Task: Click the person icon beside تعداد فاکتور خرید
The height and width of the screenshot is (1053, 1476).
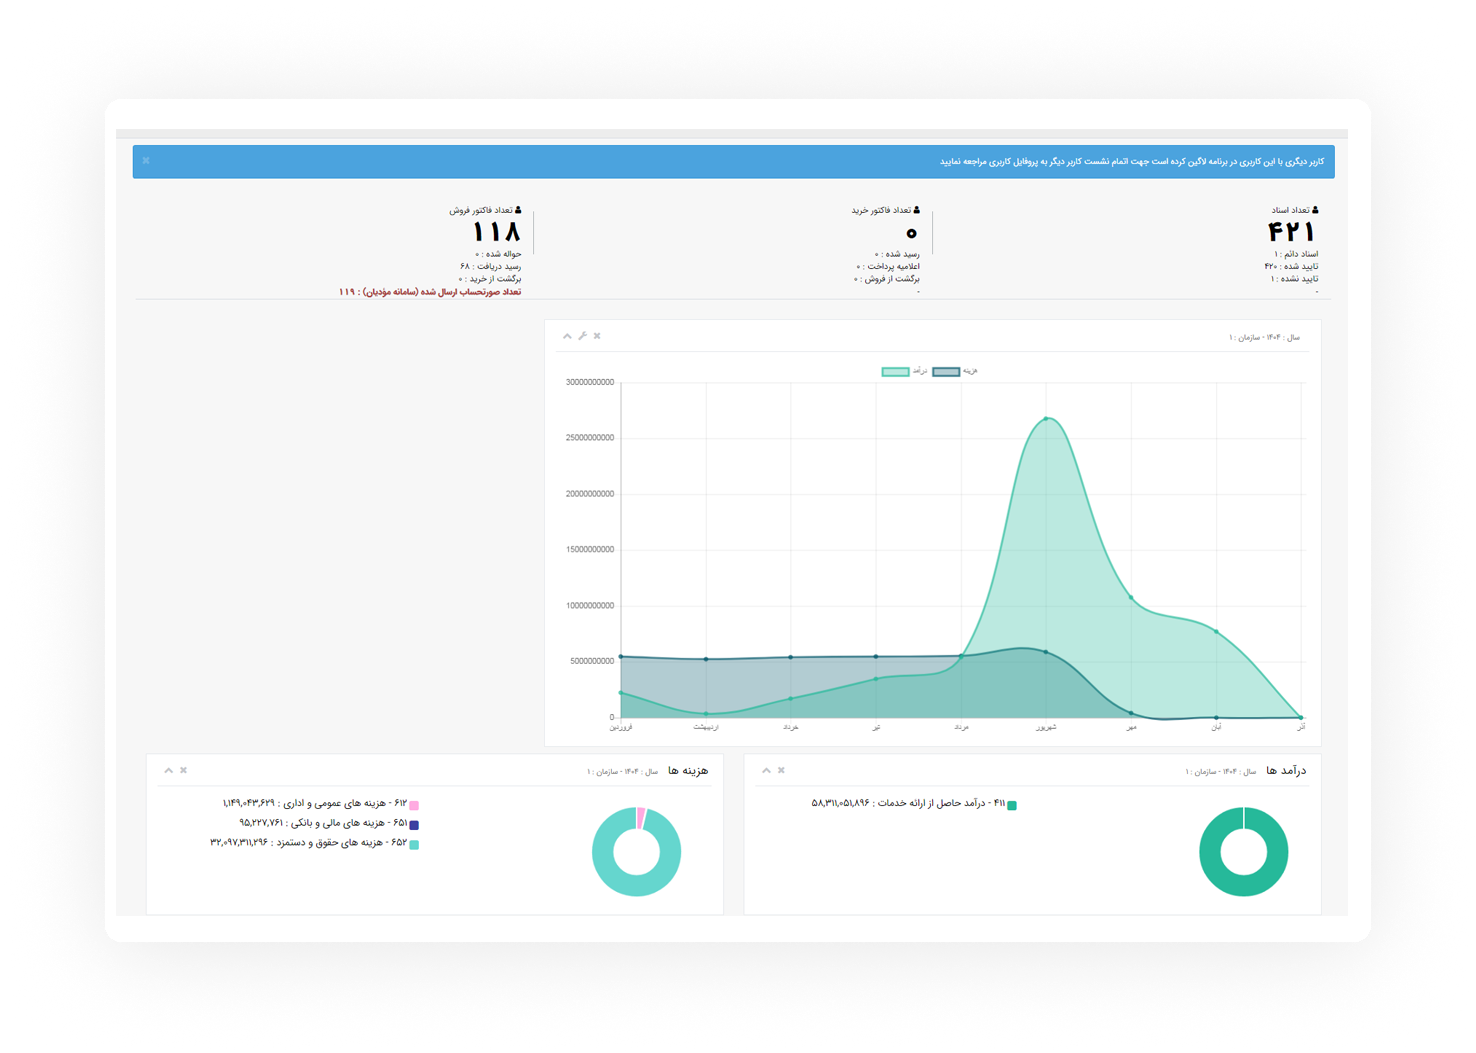Action: tap(917, 210)
